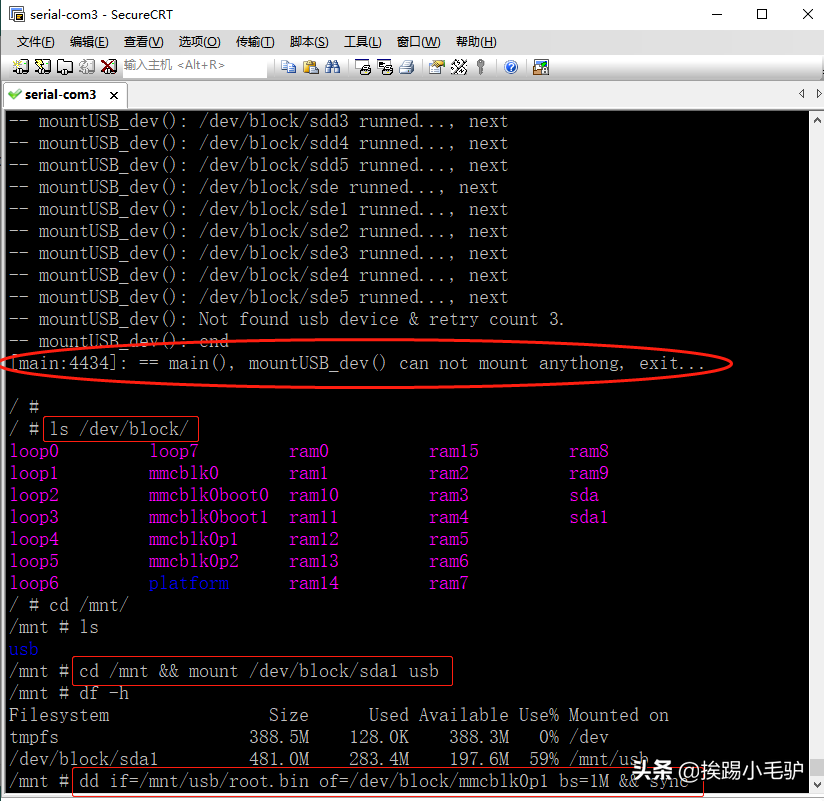Image resolution: width=824 pixels, height=801 pixels.
Task: Click green check mark on serial-com3 tab
Action: (15, 94)
